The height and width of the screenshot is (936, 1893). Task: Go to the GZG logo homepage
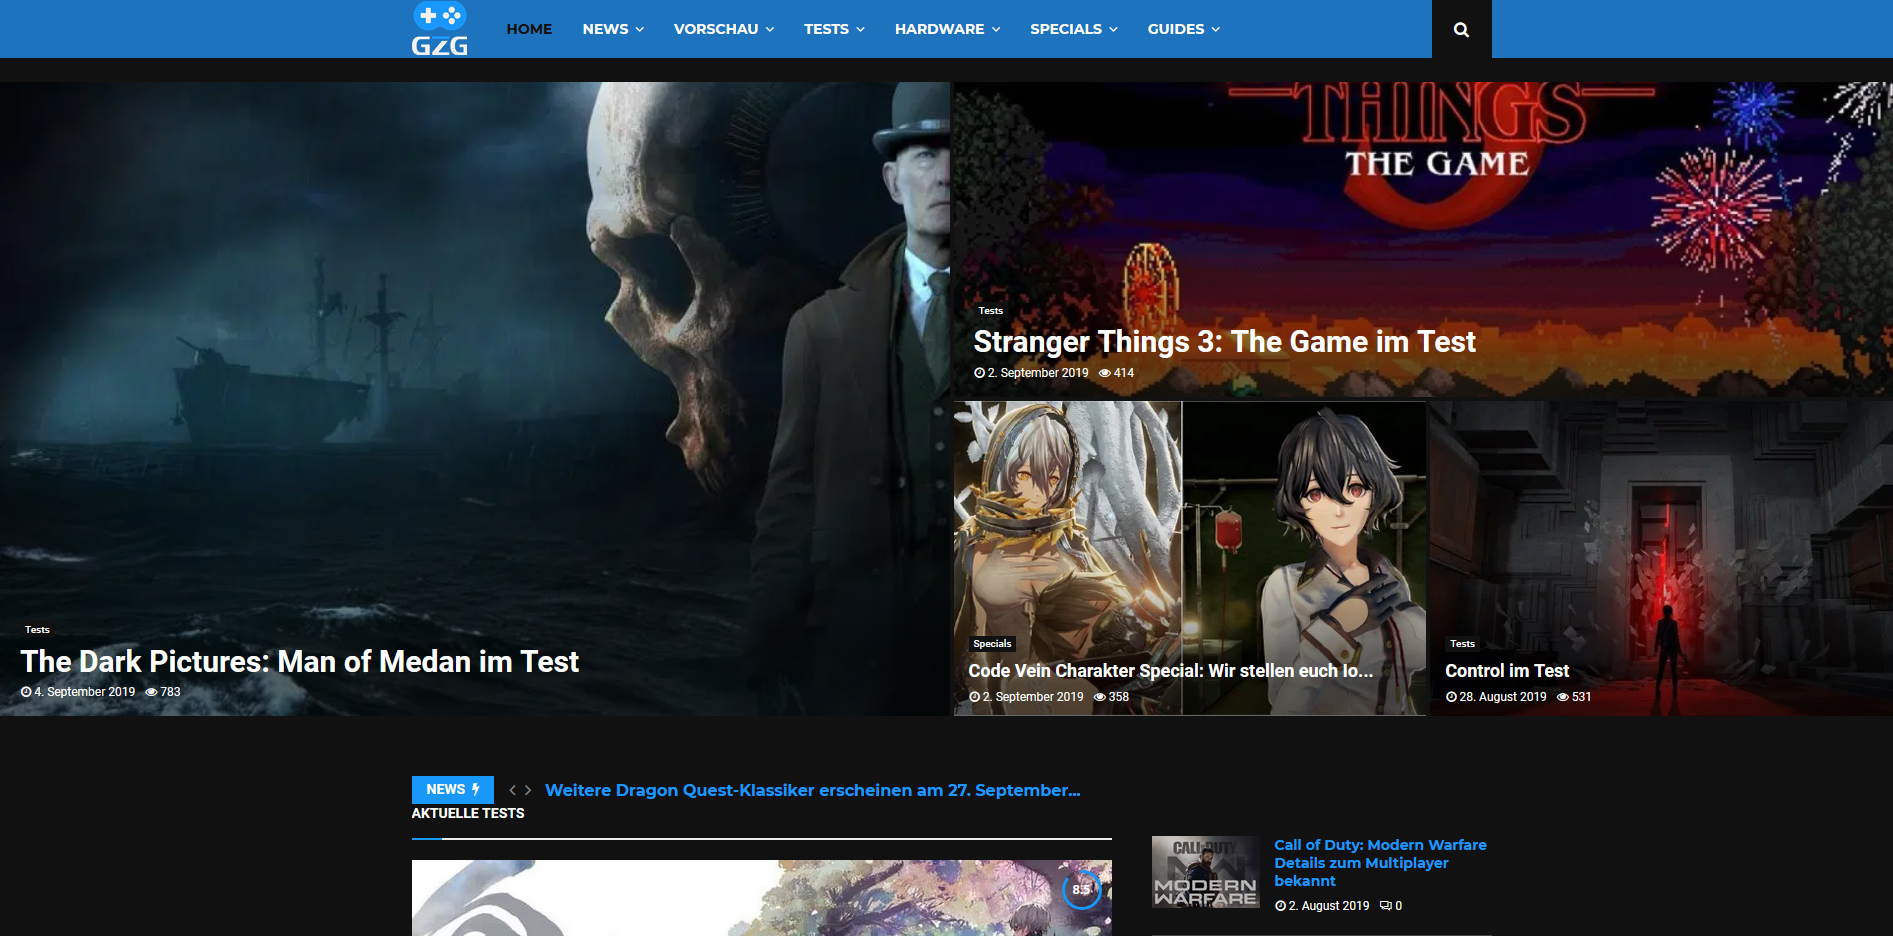click(x=440, y=29)
